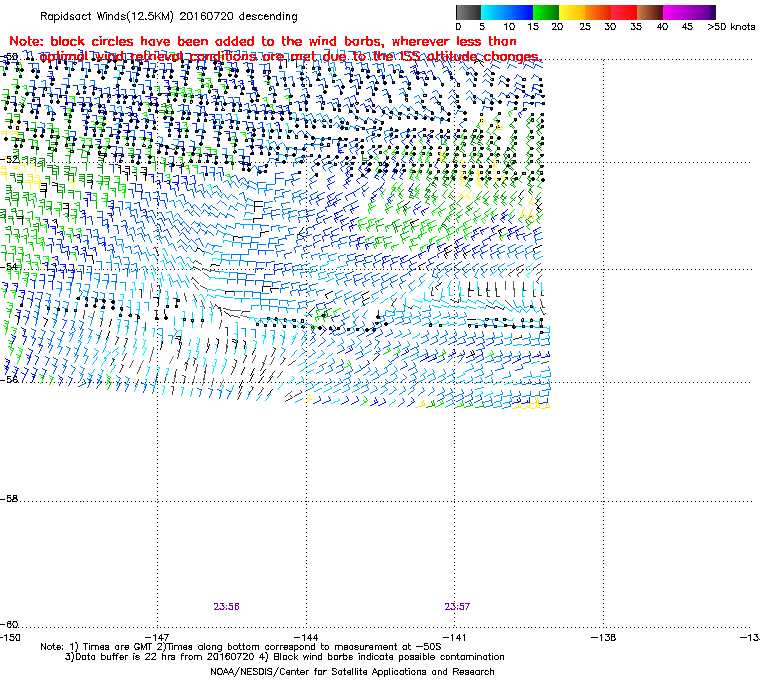
Task: Click the title 'Rapidsact Winds(12.5KM) 20160720 descending'
Action: pos(169,16)
